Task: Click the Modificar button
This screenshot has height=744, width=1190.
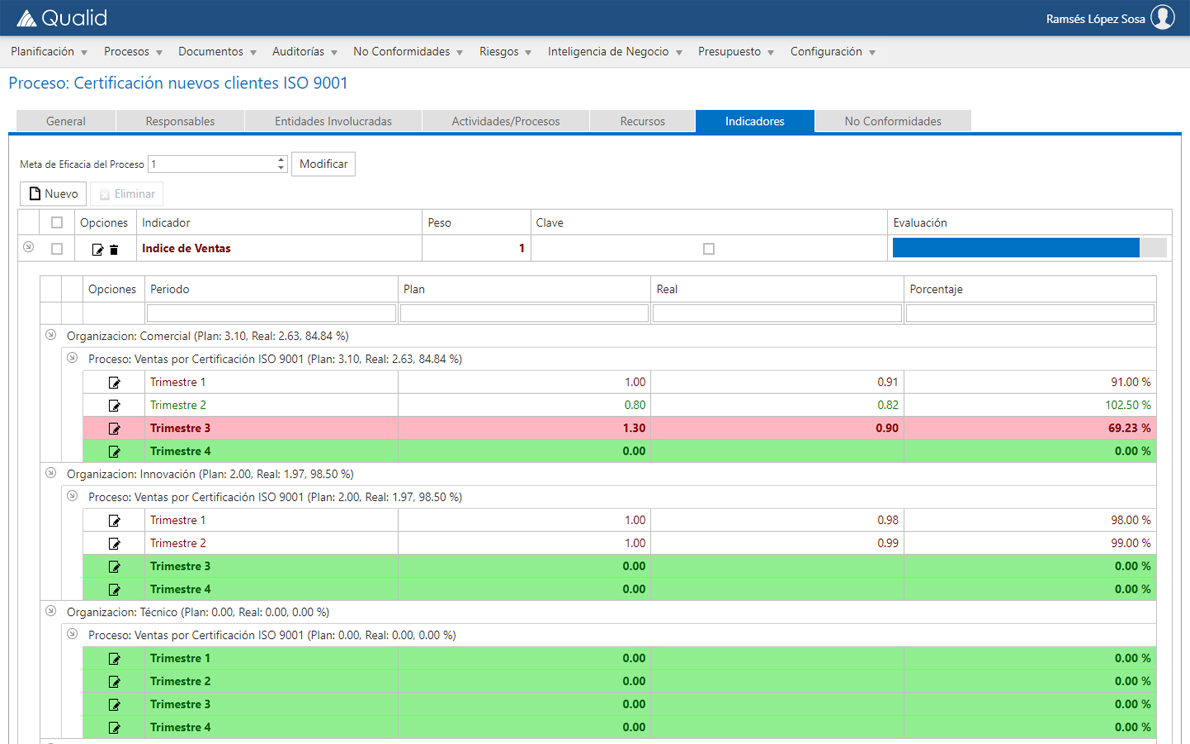Action: pyautogui.click(x=322, y=164)
